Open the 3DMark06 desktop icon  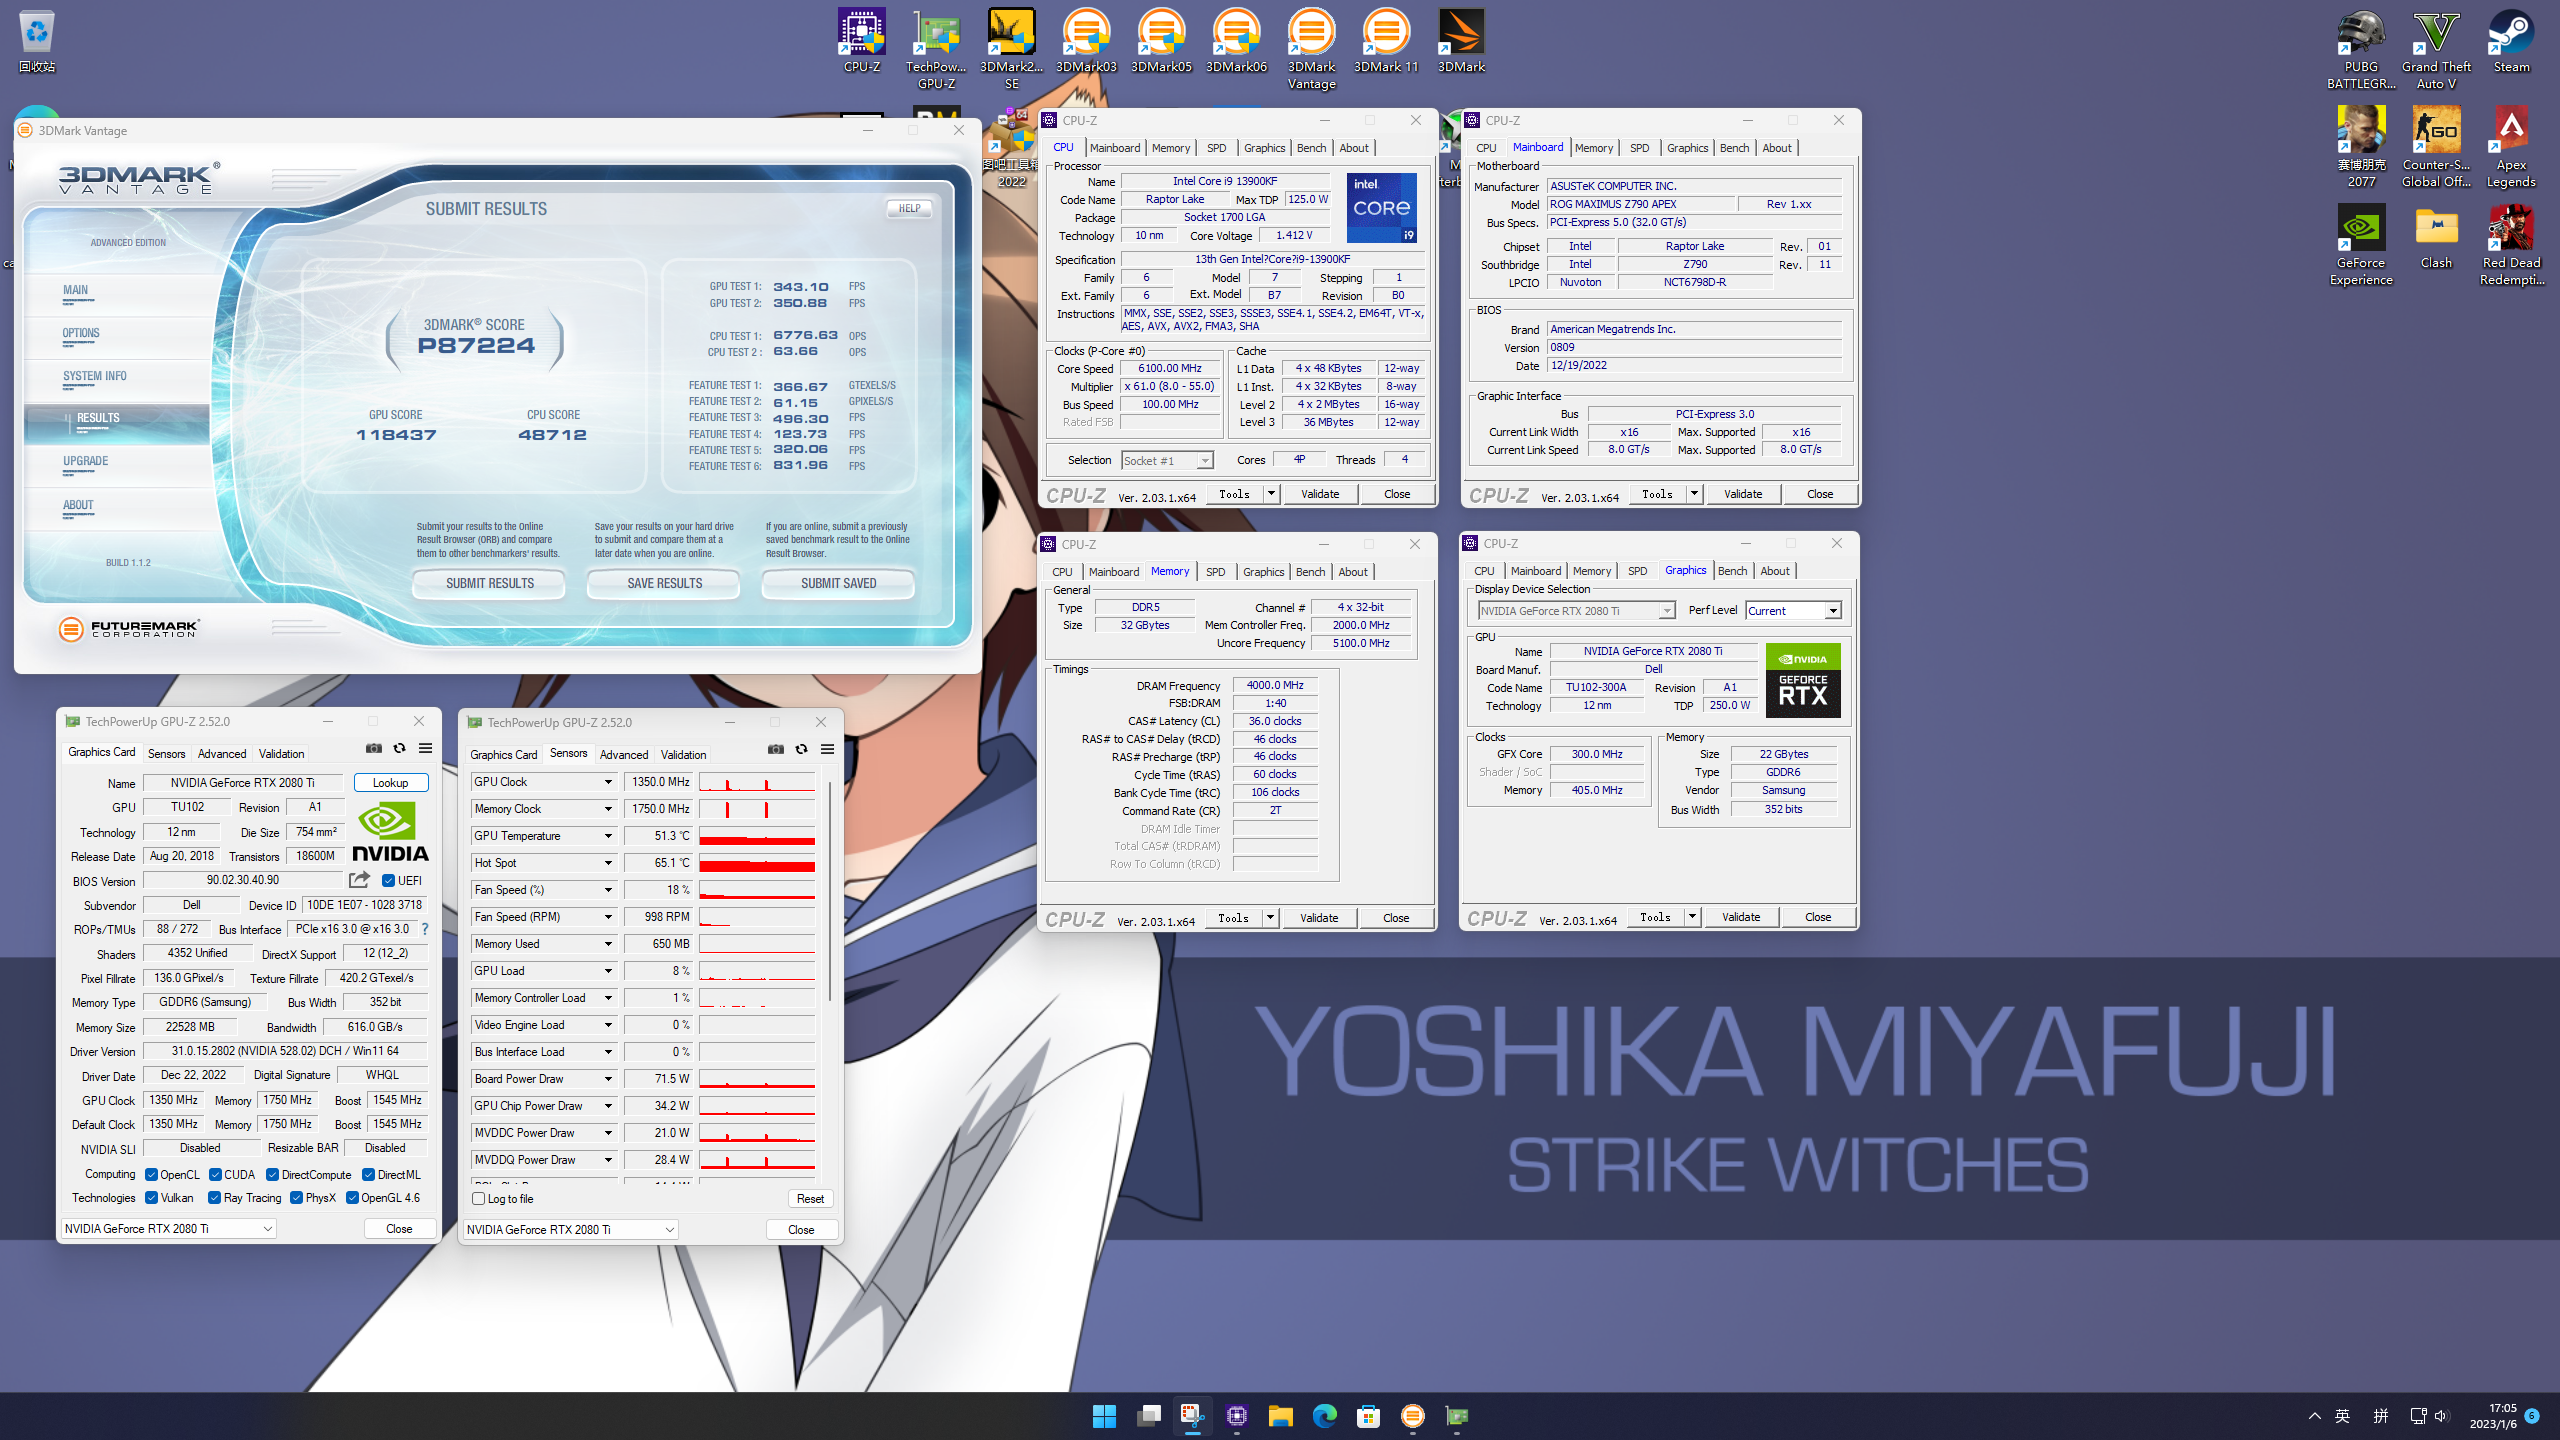coord(1236,42)
